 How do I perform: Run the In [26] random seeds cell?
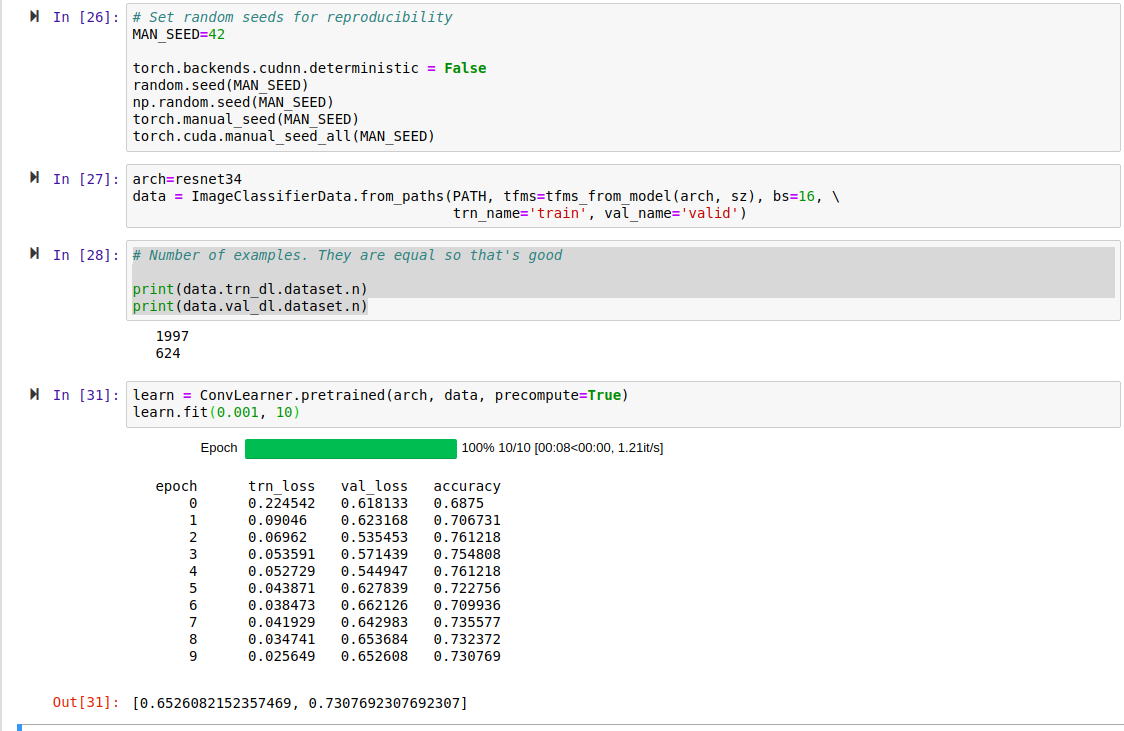click(x=35, y=17)
